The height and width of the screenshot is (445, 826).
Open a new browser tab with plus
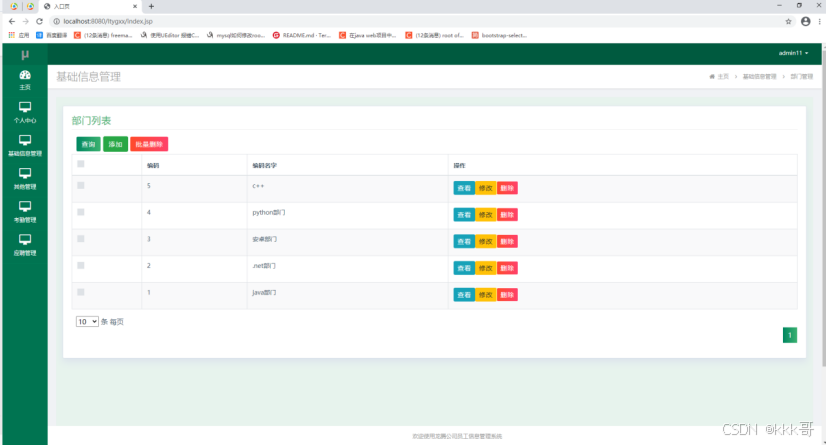(x=151, y=6)
